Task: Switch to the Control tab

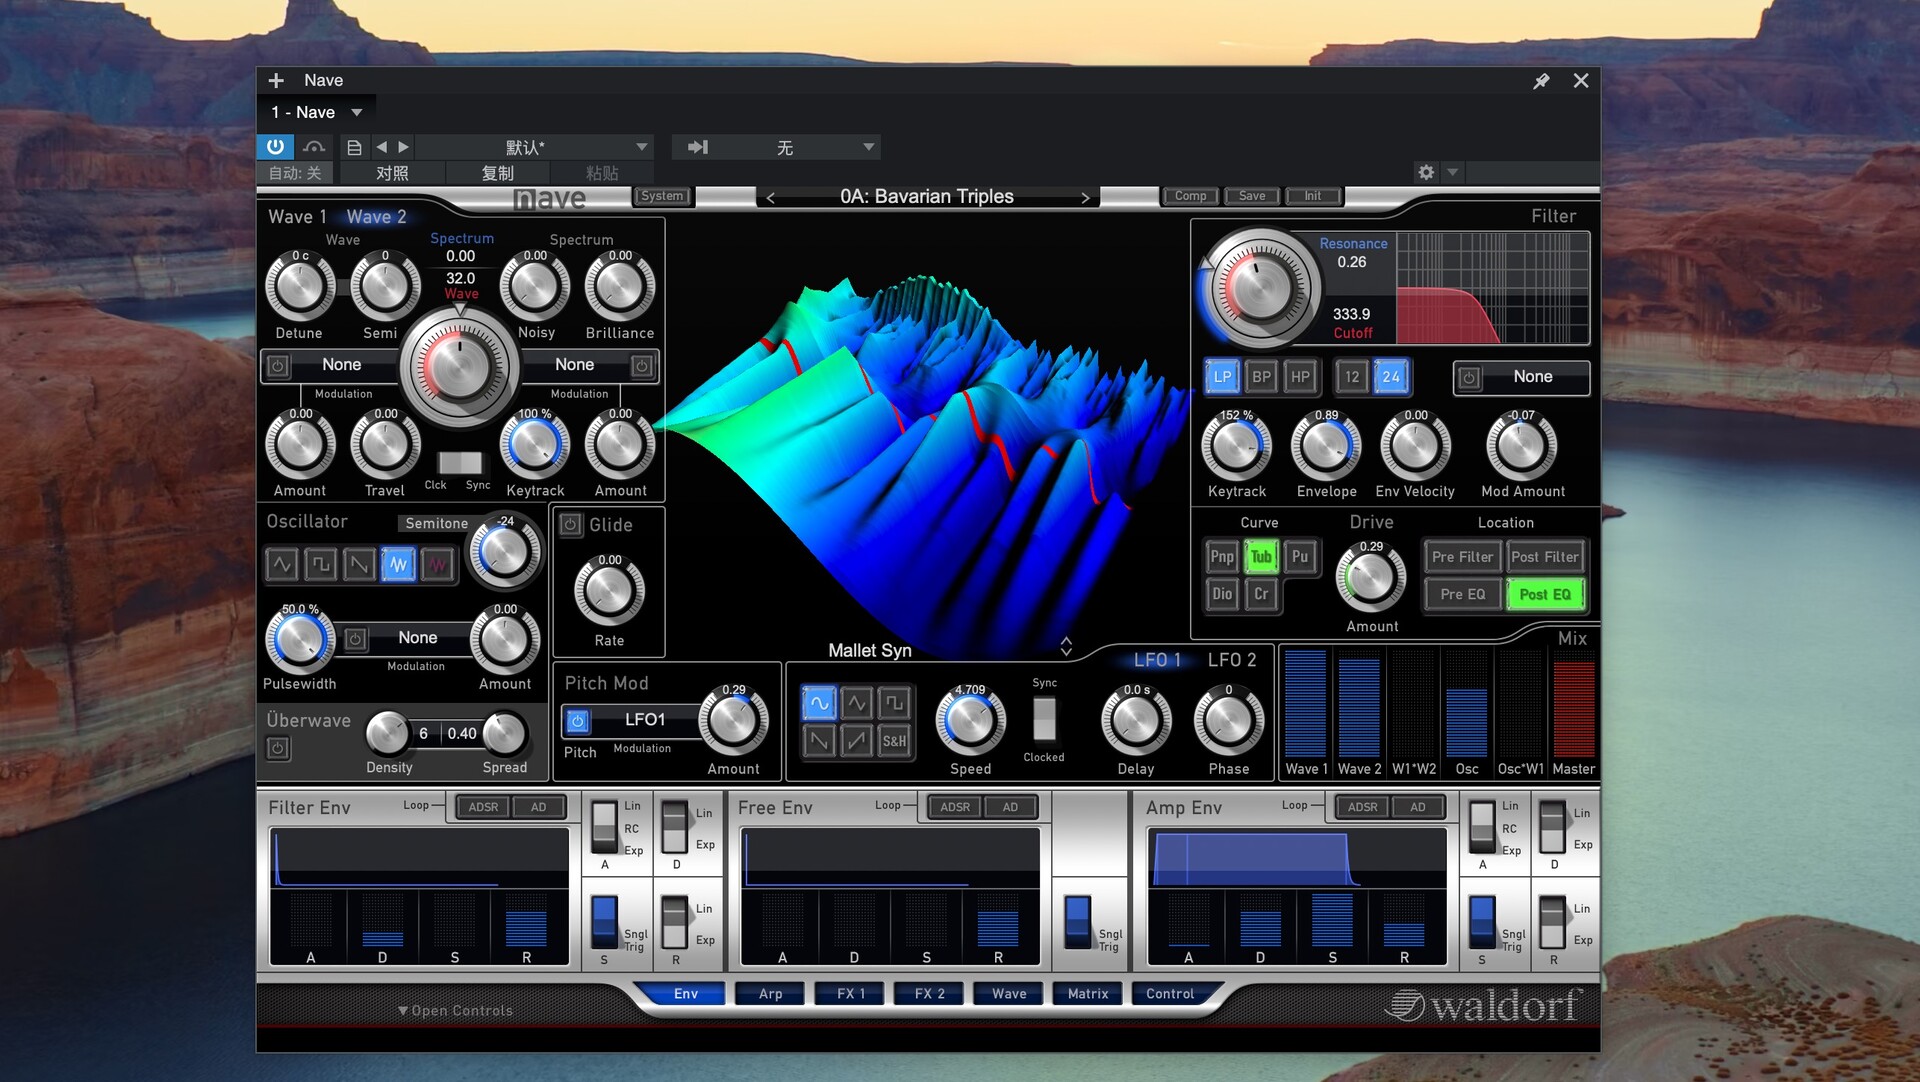Action: point(1170,994)
